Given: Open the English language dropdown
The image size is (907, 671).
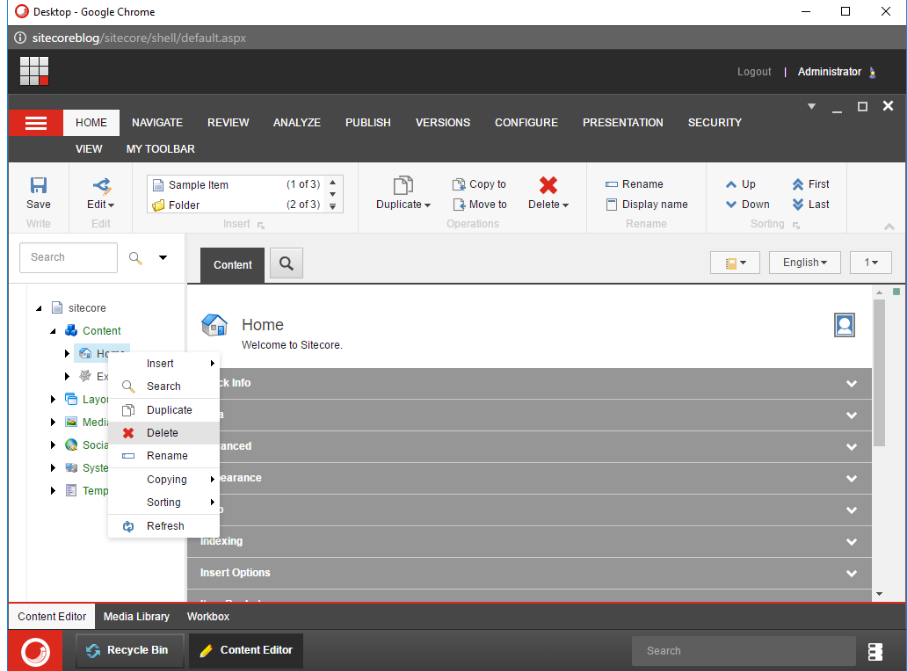Looking at the screenshot, I should (805, 263).
